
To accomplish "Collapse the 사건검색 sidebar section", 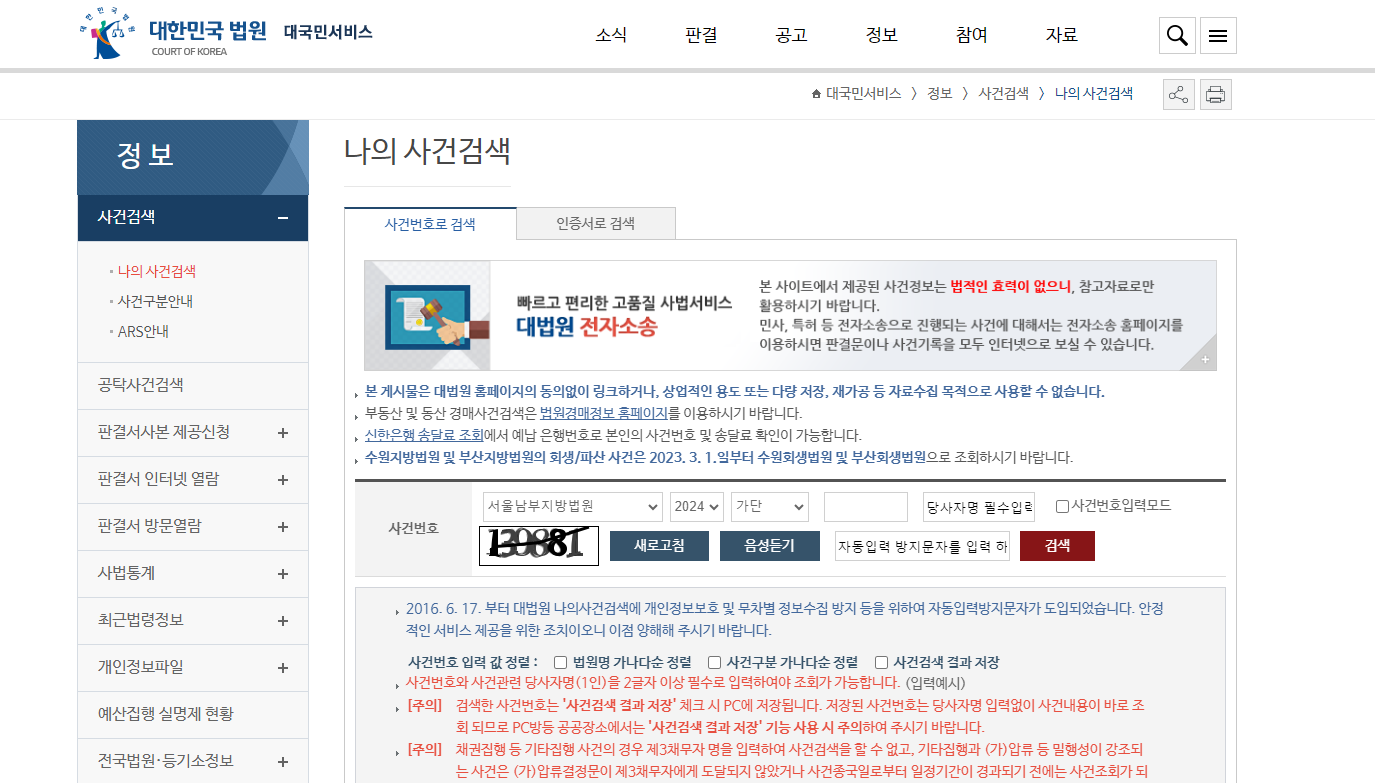I will pos(283,218).
